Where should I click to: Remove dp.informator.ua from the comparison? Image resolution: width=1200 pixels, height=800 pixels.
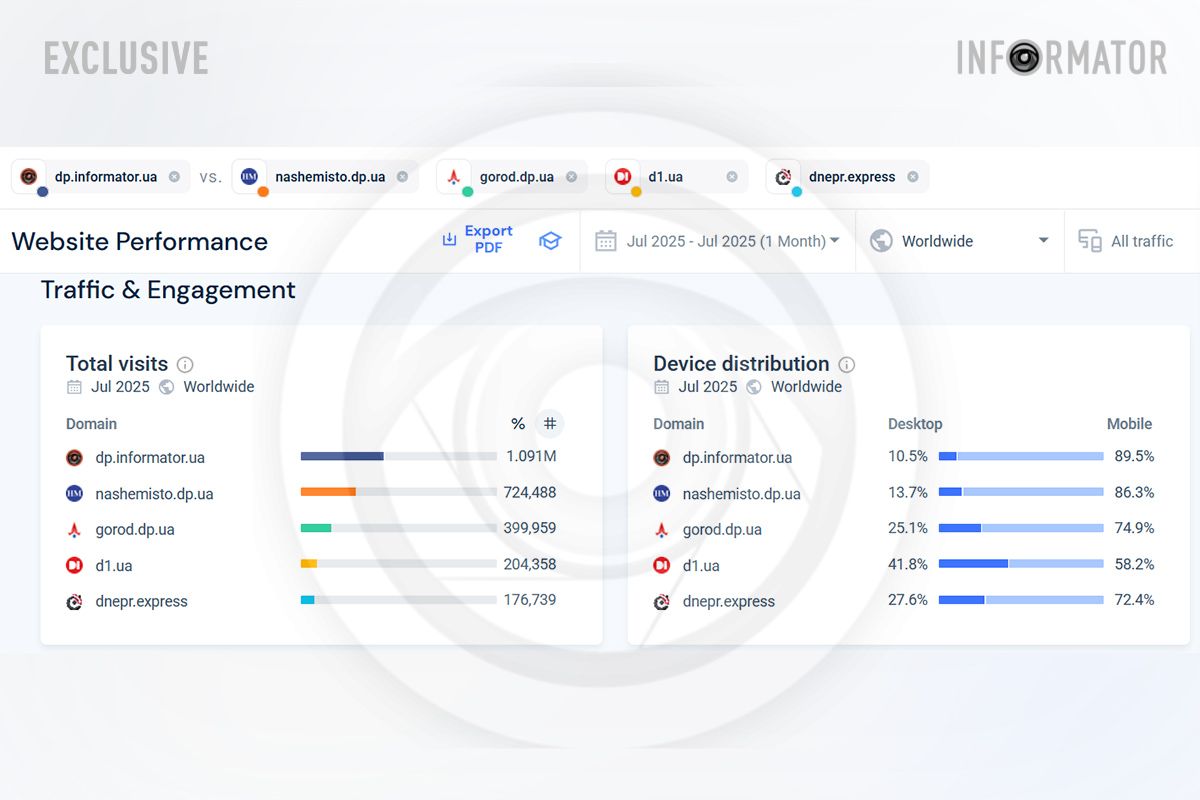[174, 177]
